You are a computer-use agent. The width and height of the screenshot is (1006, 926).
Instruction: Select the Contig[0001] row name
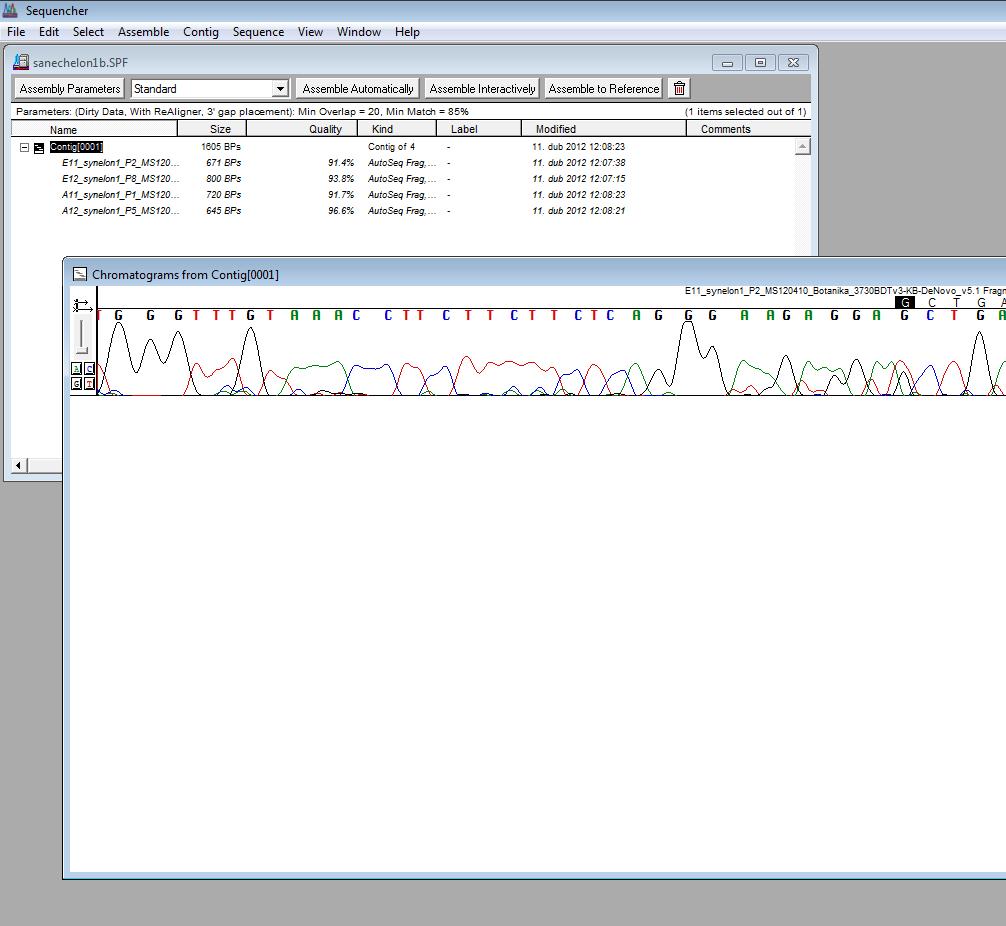76,147
